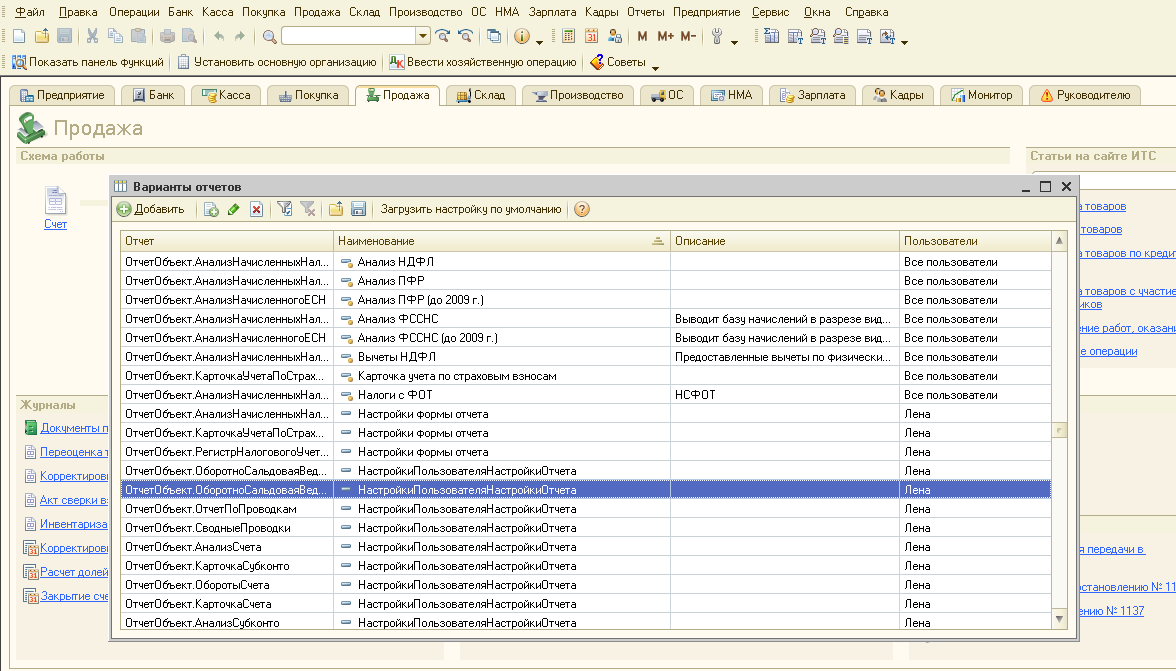Open the calendar icon in main toolbar
This screenshot has width=1176, height=671.
(x=591, y=37)
